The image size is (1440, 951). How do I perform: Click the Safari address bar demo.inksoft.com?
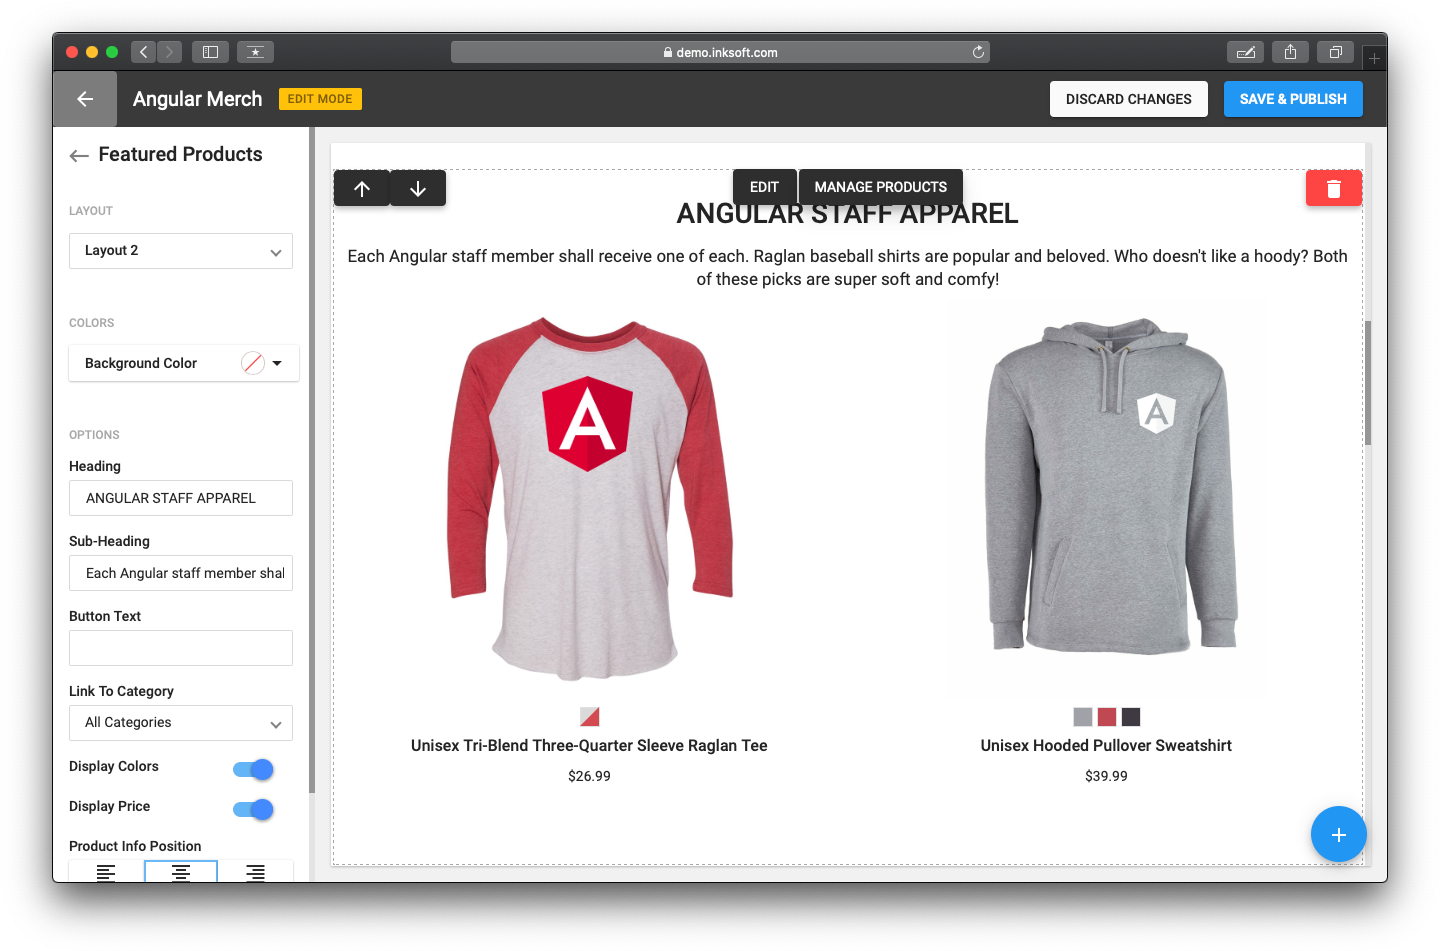tap(720, 52)
